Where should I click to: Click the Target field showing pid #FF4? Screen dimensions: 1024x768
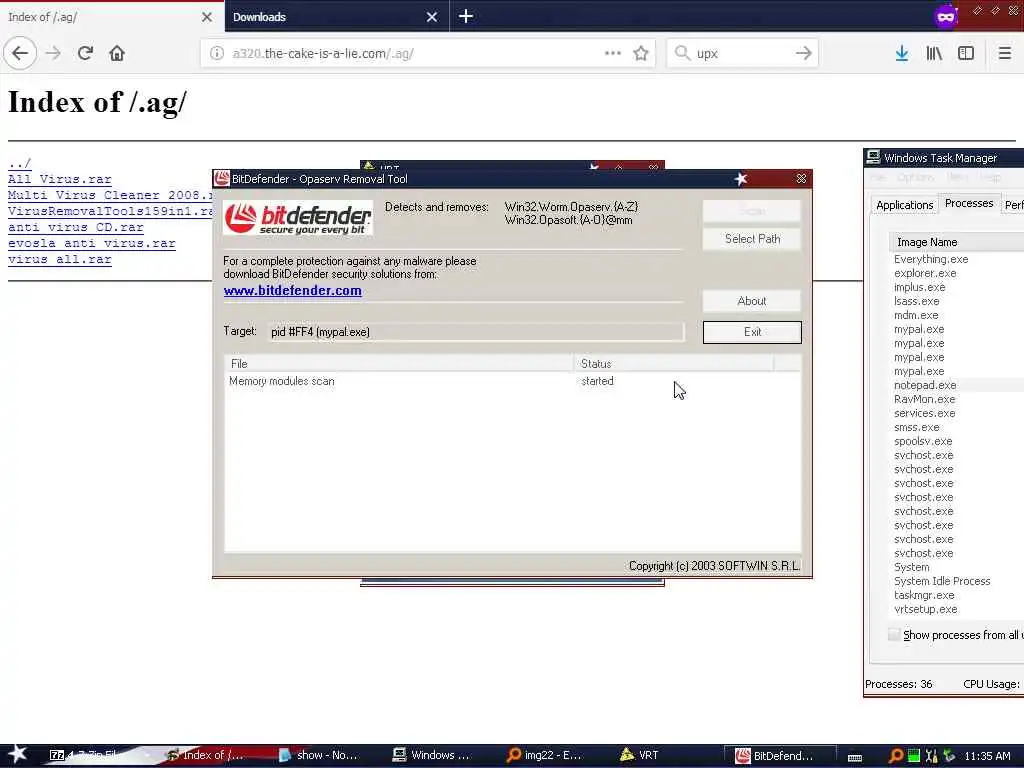click(x=477, y=332)
